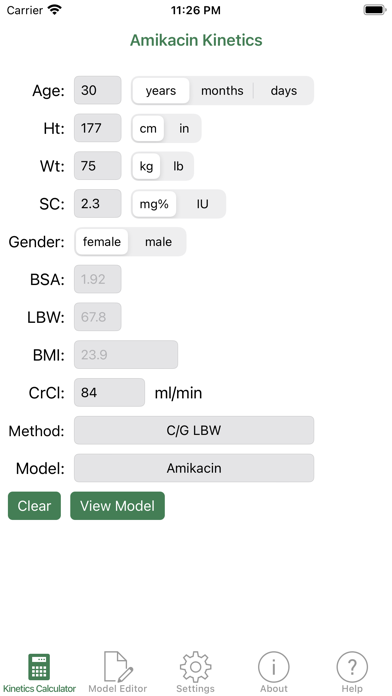The height and width of the screenshot is (696, 392).
Task: Open the Model Amikacin selector
Action: [x=194, y=468]
